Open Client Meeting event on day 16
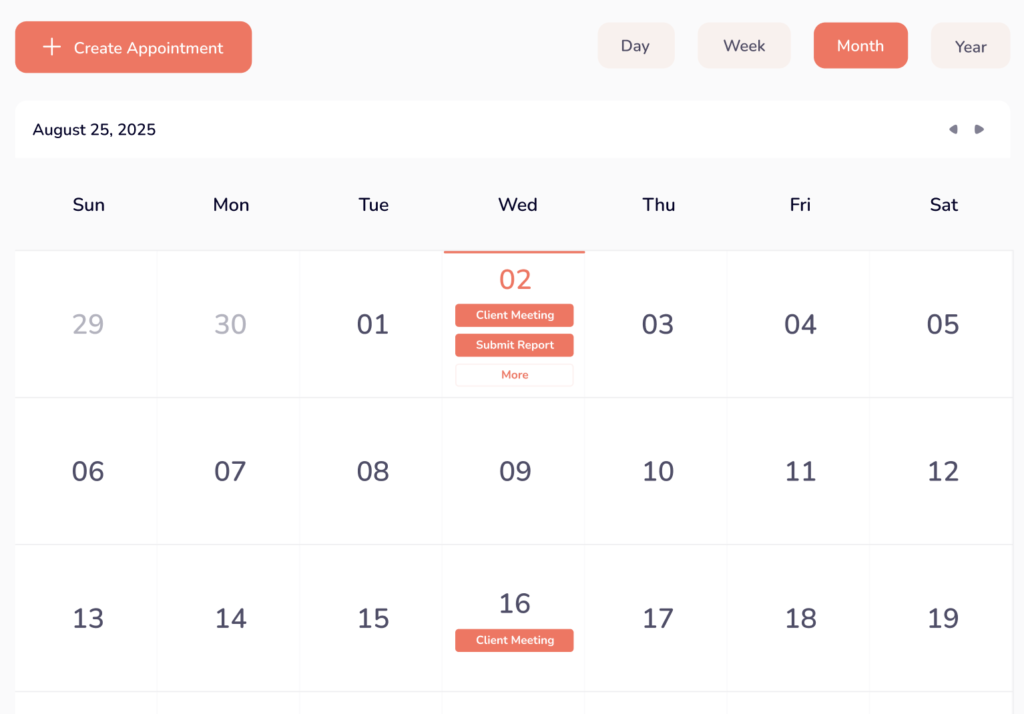Viewport: 1024px width, 714px height. click(x=514, y=640)
